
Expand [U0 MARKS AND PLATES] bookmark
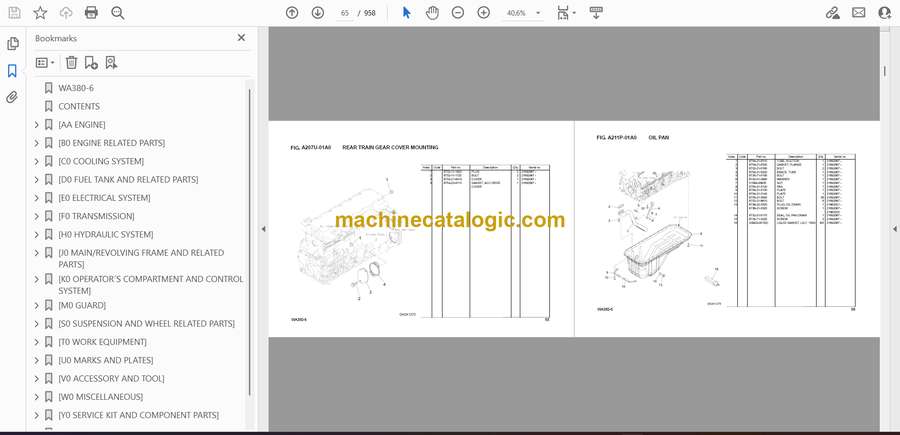point(37,360)
